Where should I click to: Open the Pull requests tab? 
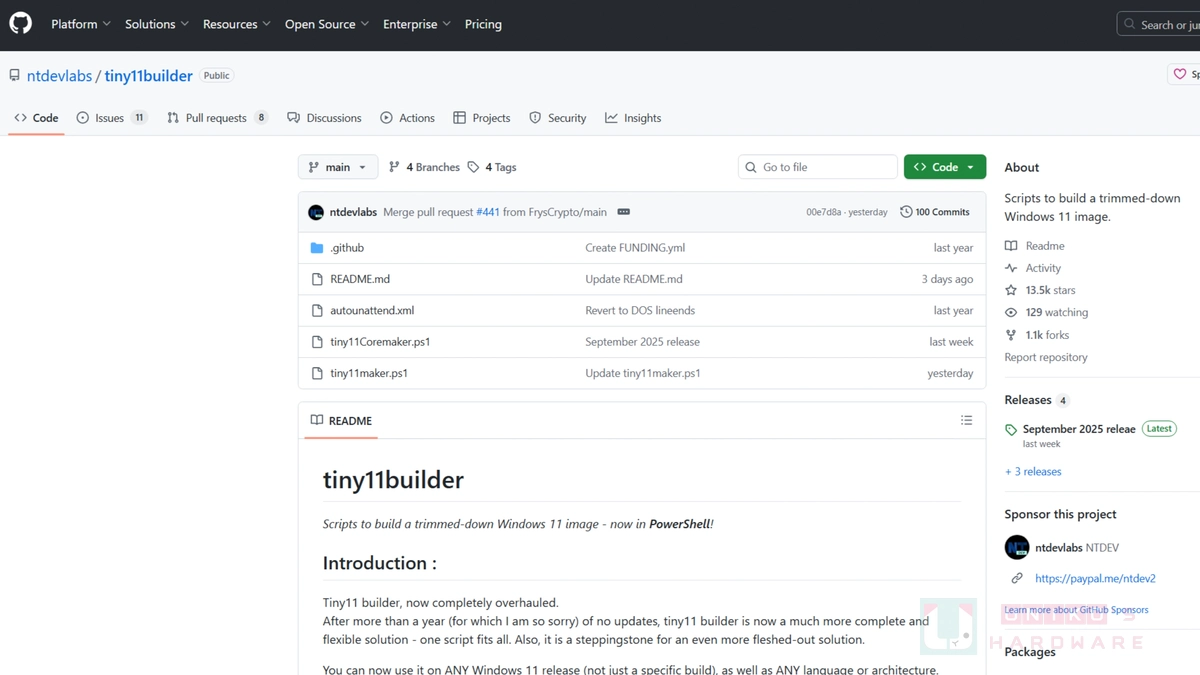click(217, 118)
